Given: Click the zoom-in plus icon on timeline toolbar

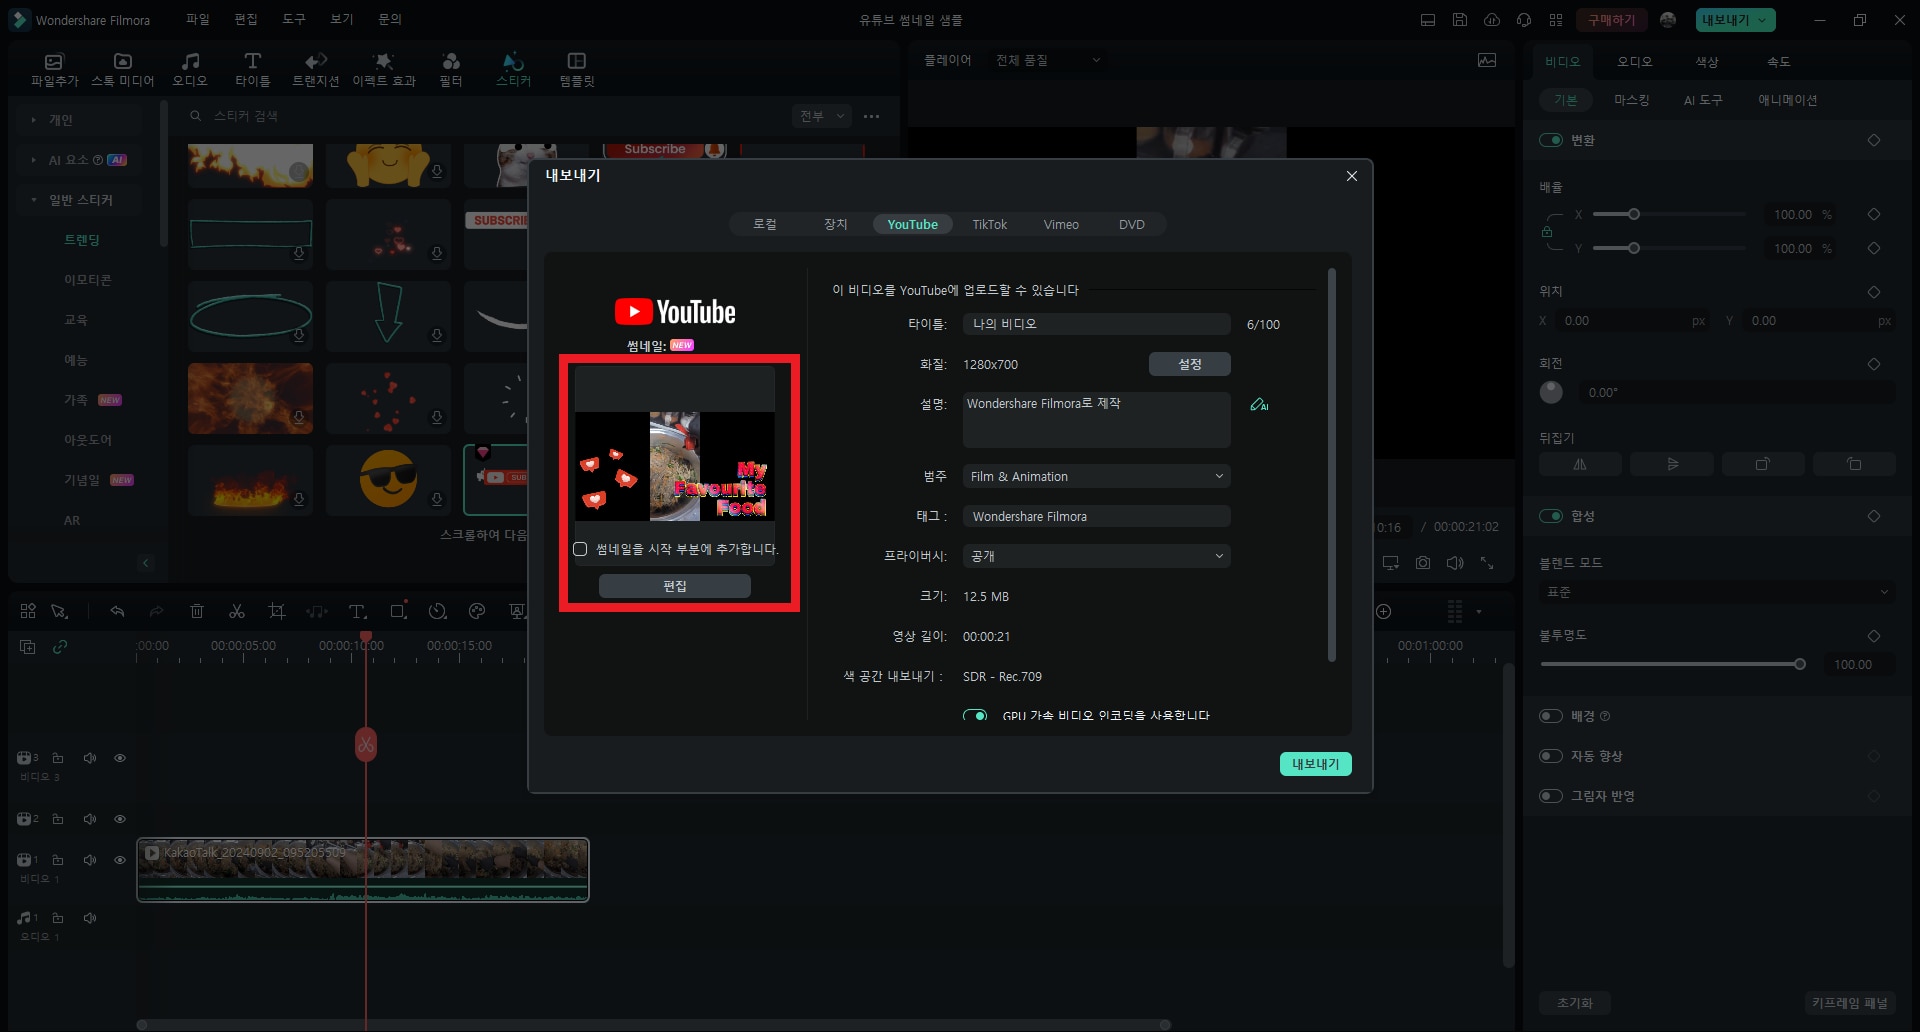Looking at the screenshot, I should (x=1384, y=611).
